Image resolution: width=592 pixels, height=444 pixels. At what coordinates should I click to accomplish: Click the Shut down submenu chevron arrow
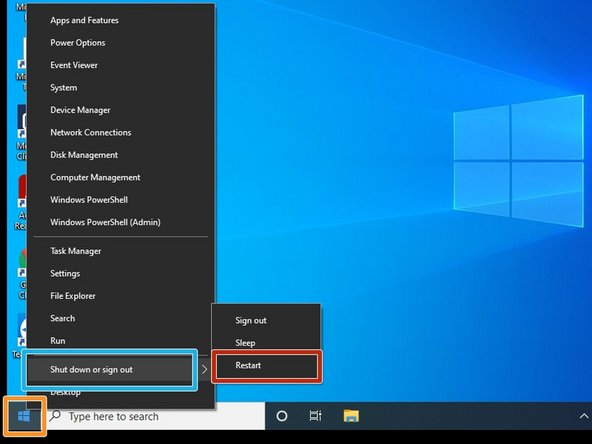tap(204, 370)
